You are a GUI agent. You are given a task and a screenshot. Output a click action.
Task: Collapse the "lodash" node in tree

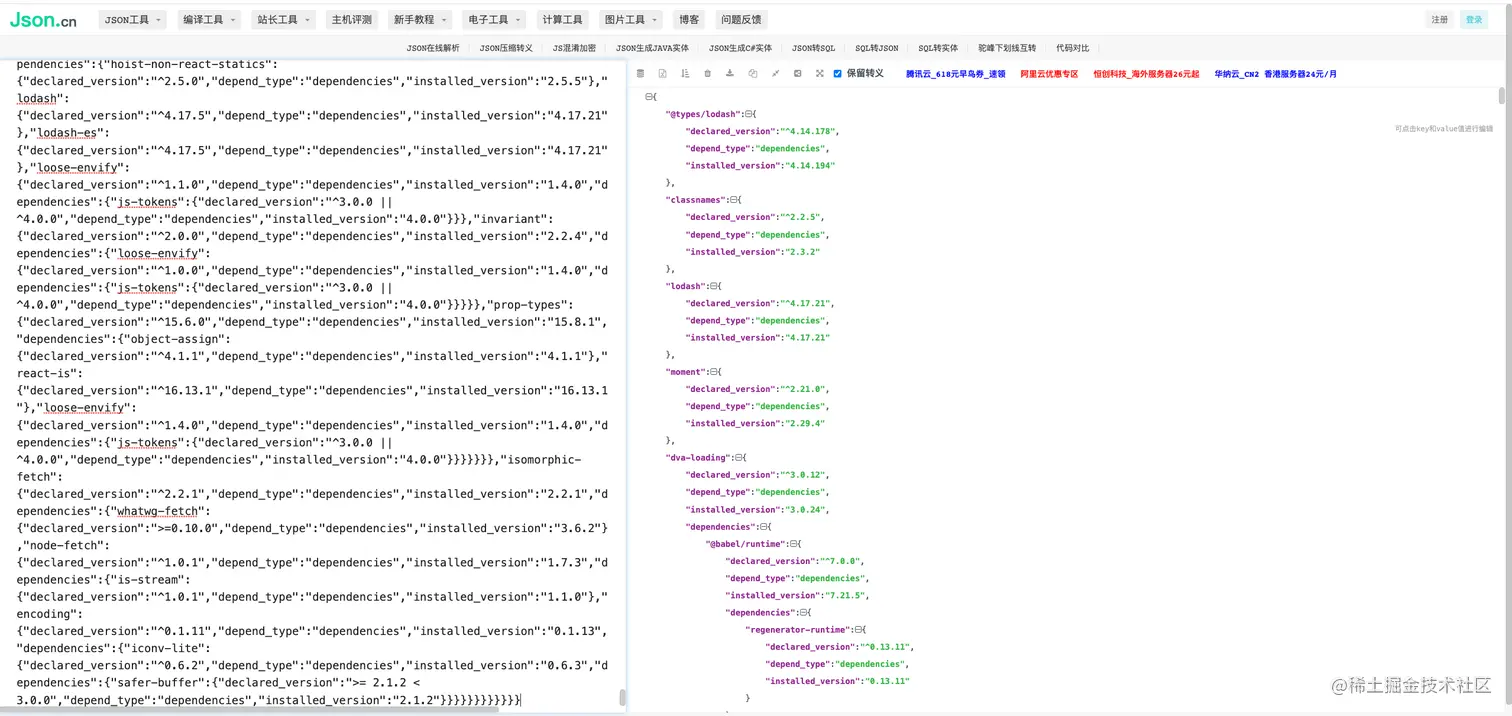[x=713, y=286]
